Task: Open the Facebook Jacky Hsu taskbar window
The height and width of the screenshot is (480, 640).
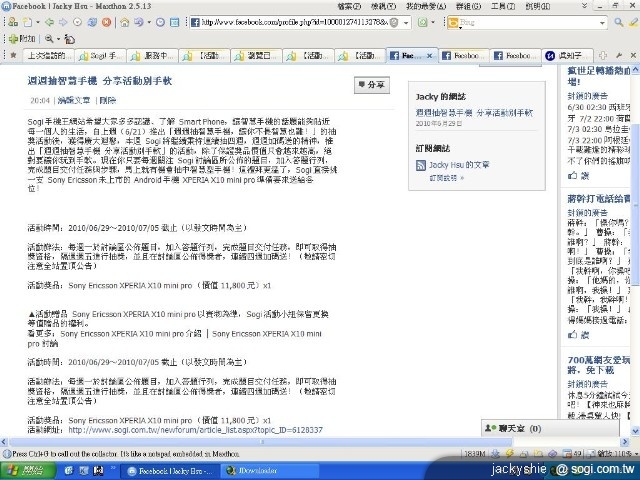Action: [171, 471]
